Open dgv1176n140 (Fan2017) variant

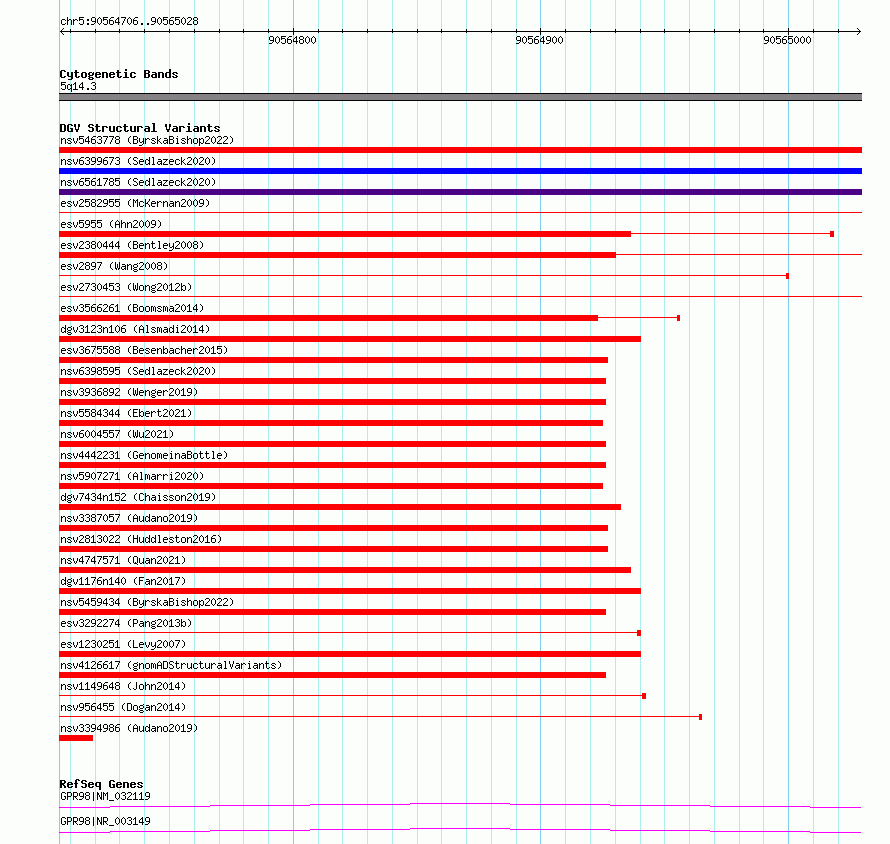pos(123,581)
